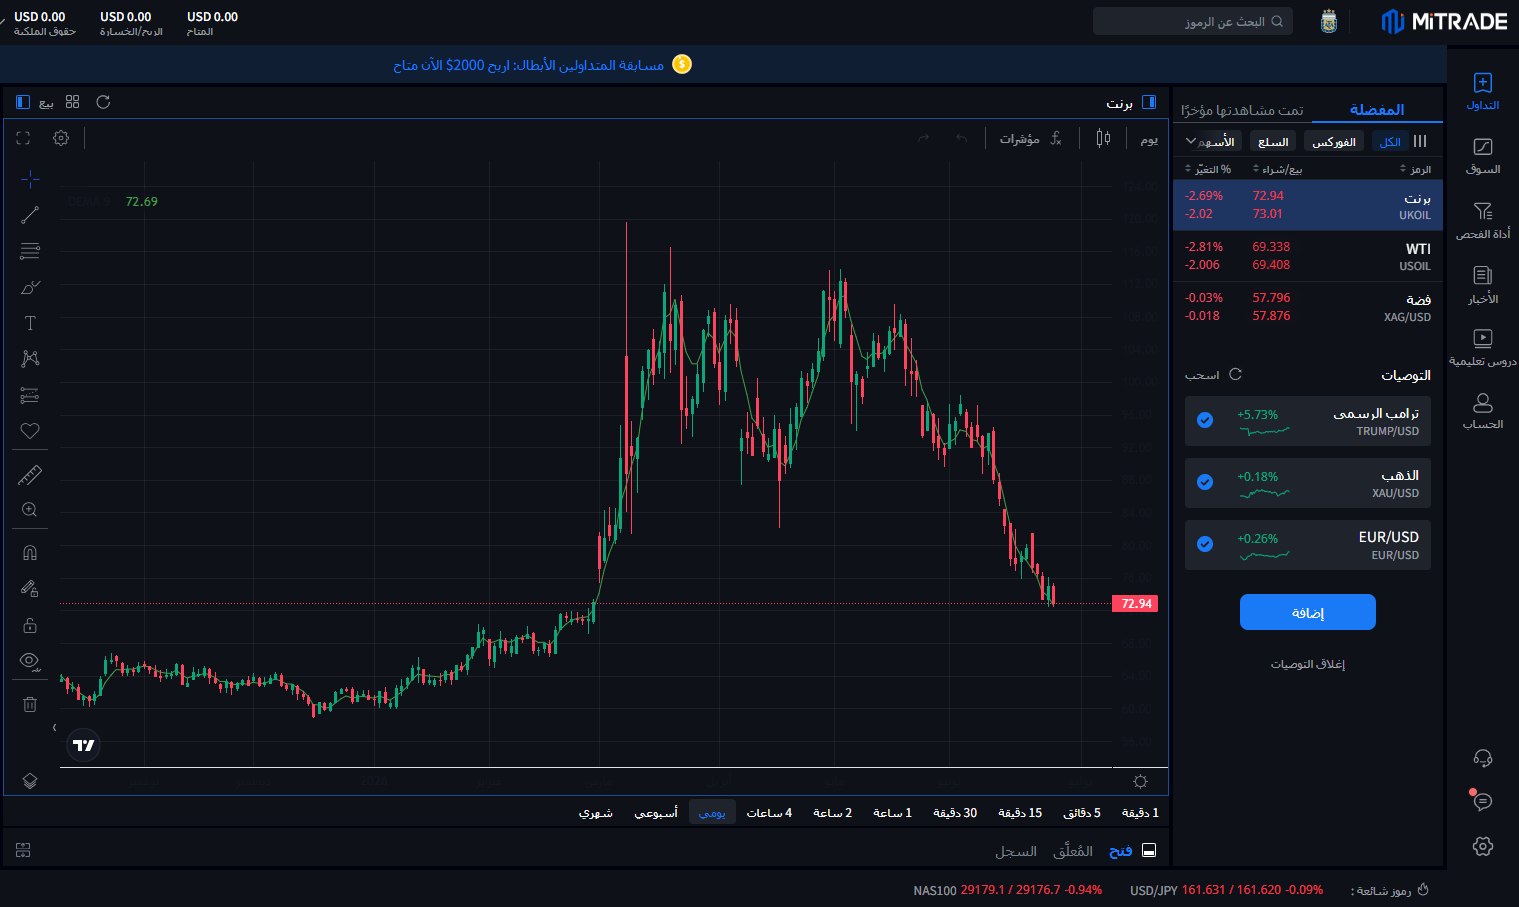This screenshot has height=907, width=1519.
Task: Select the 4 hours timeframe
Action: (769, 813)
